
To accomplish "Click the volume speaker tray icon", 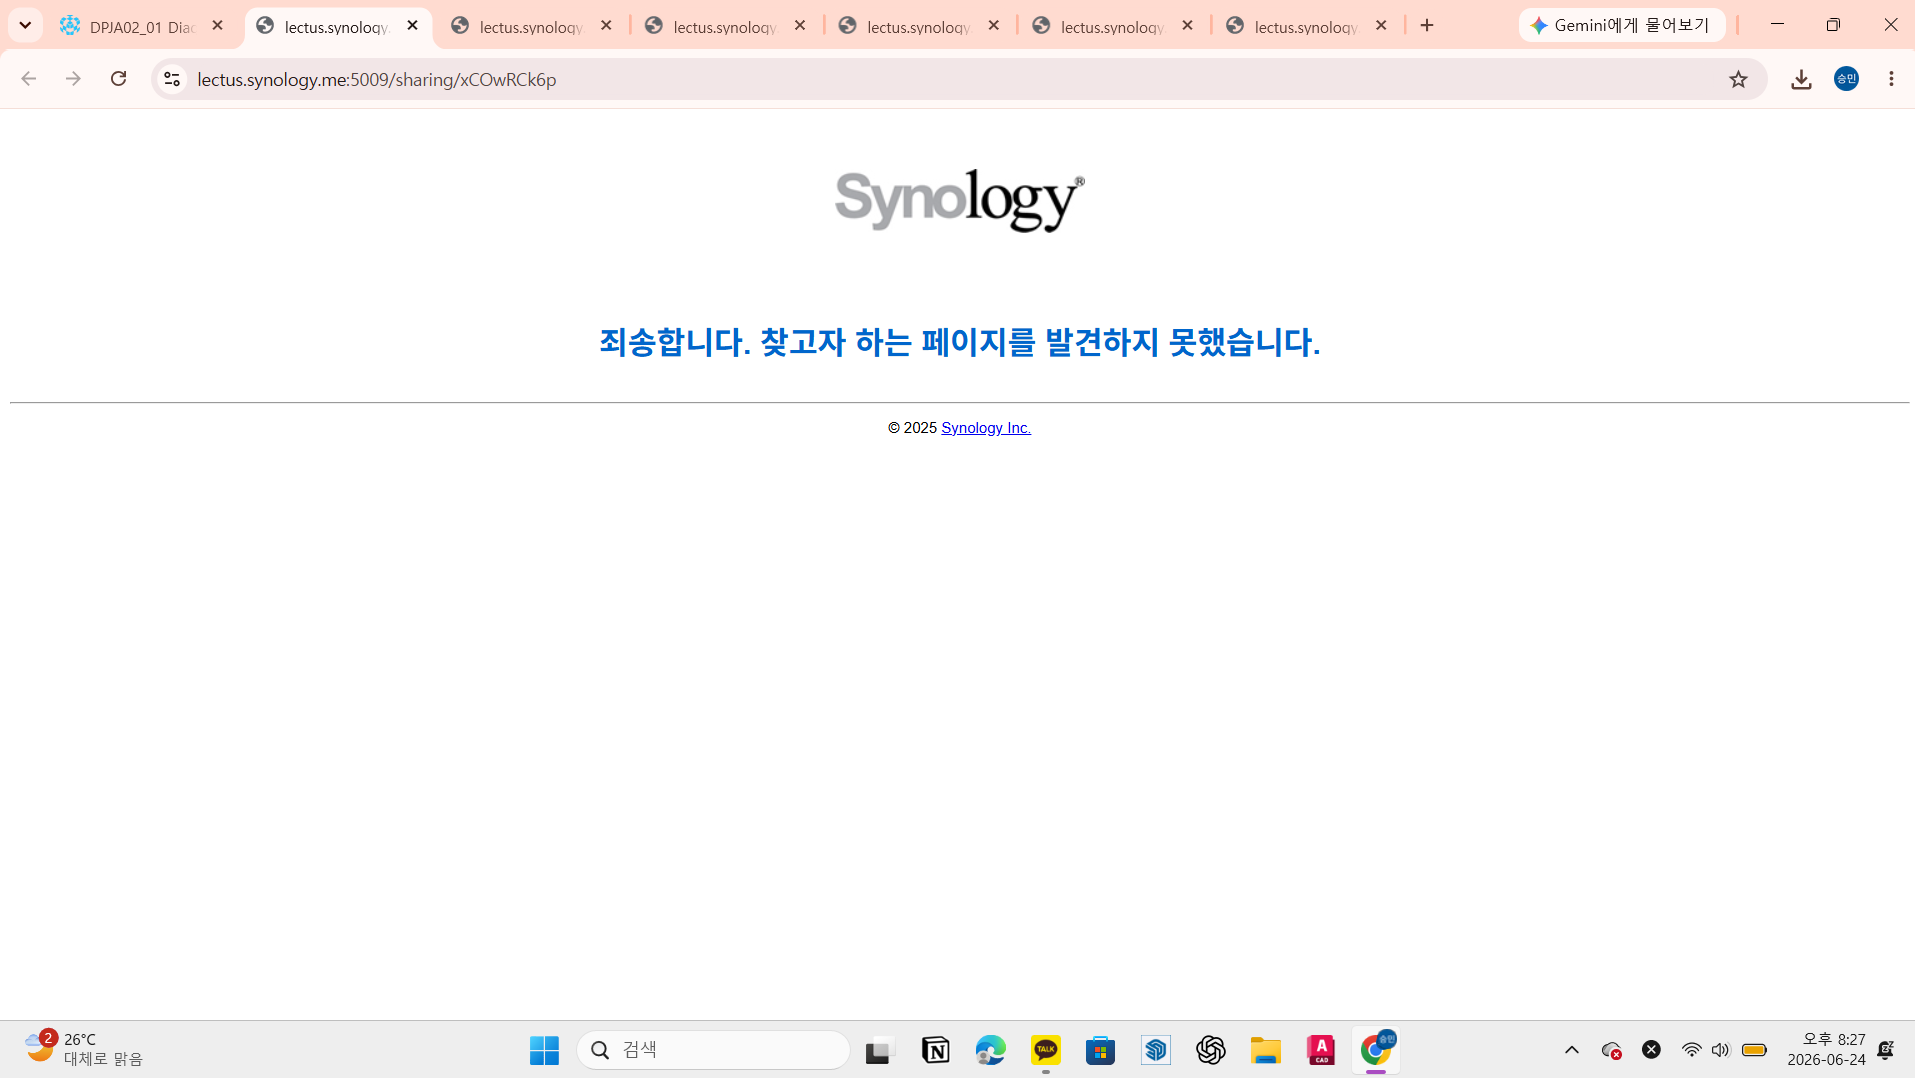I will click(x=1720, y=1050).
